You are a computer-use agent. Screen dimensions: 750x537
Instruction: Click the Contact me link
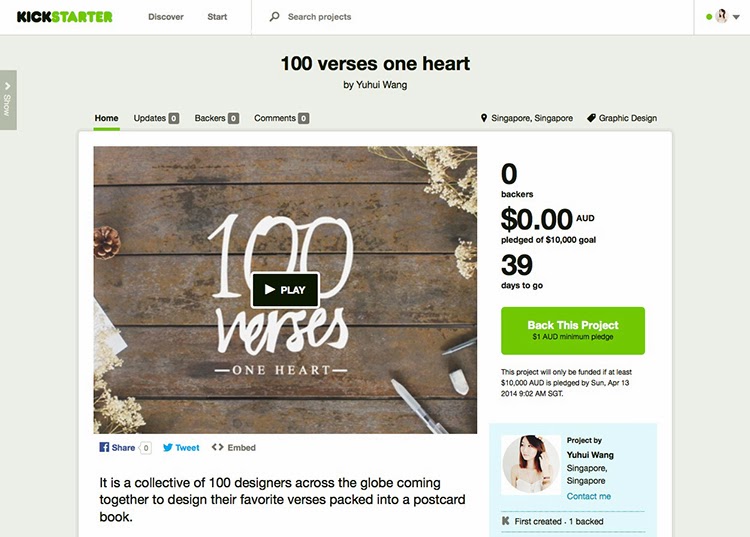(x=588, y=496)
